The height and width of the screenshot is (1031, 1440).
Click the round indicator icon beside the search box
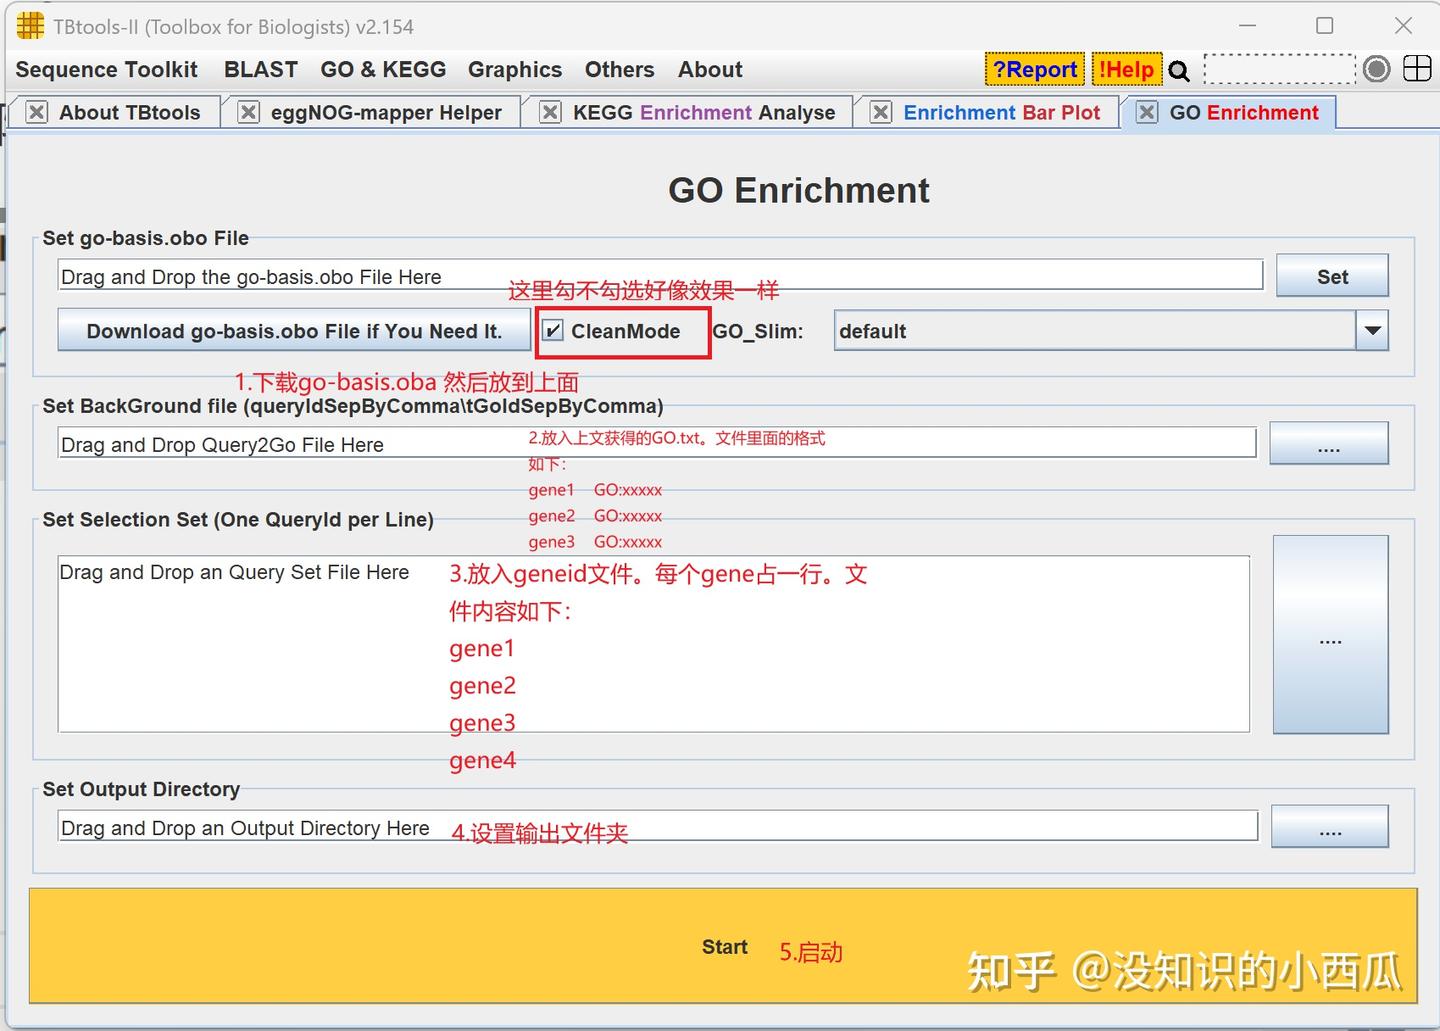point(1376,69)
